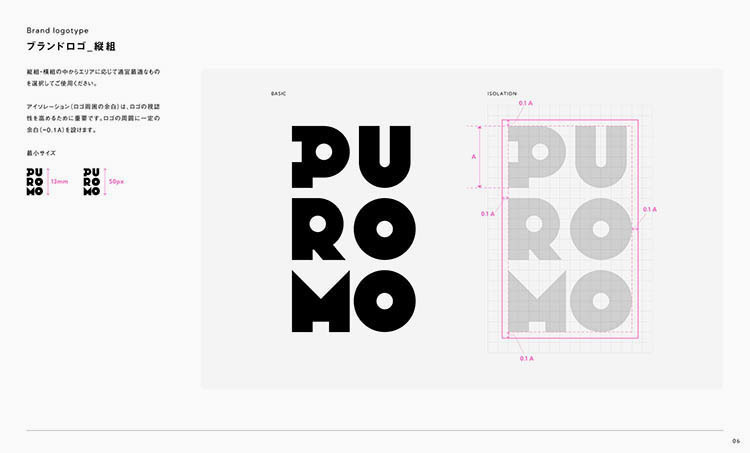The height and width of the screenshot is (453, 750).
Task: Click the 最小サイズ label
Action: coord(41,153)
